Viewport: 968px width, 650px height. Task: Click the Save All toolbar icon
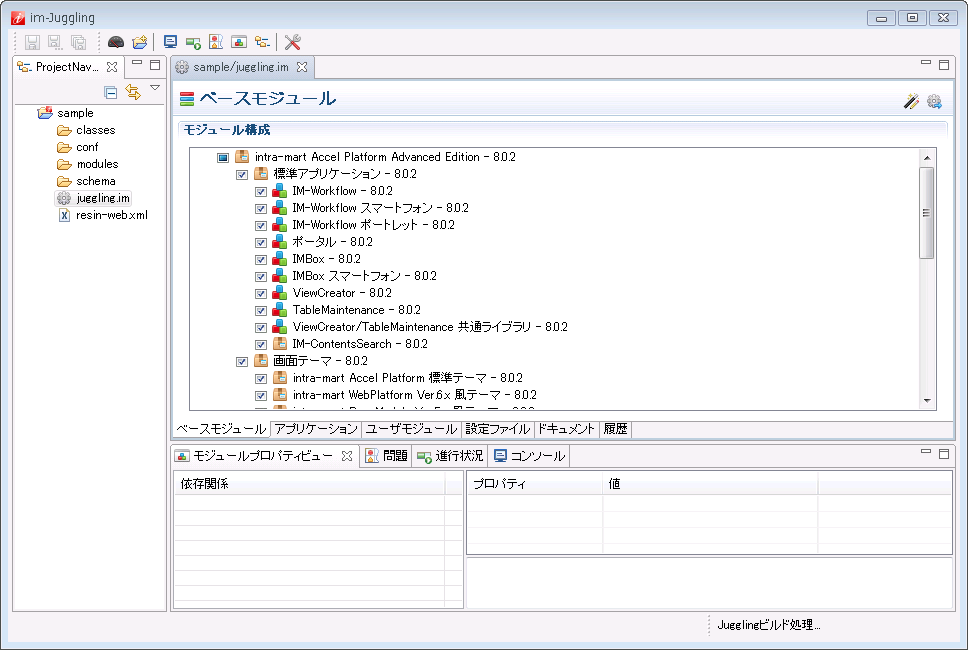(x=78, y=42)
